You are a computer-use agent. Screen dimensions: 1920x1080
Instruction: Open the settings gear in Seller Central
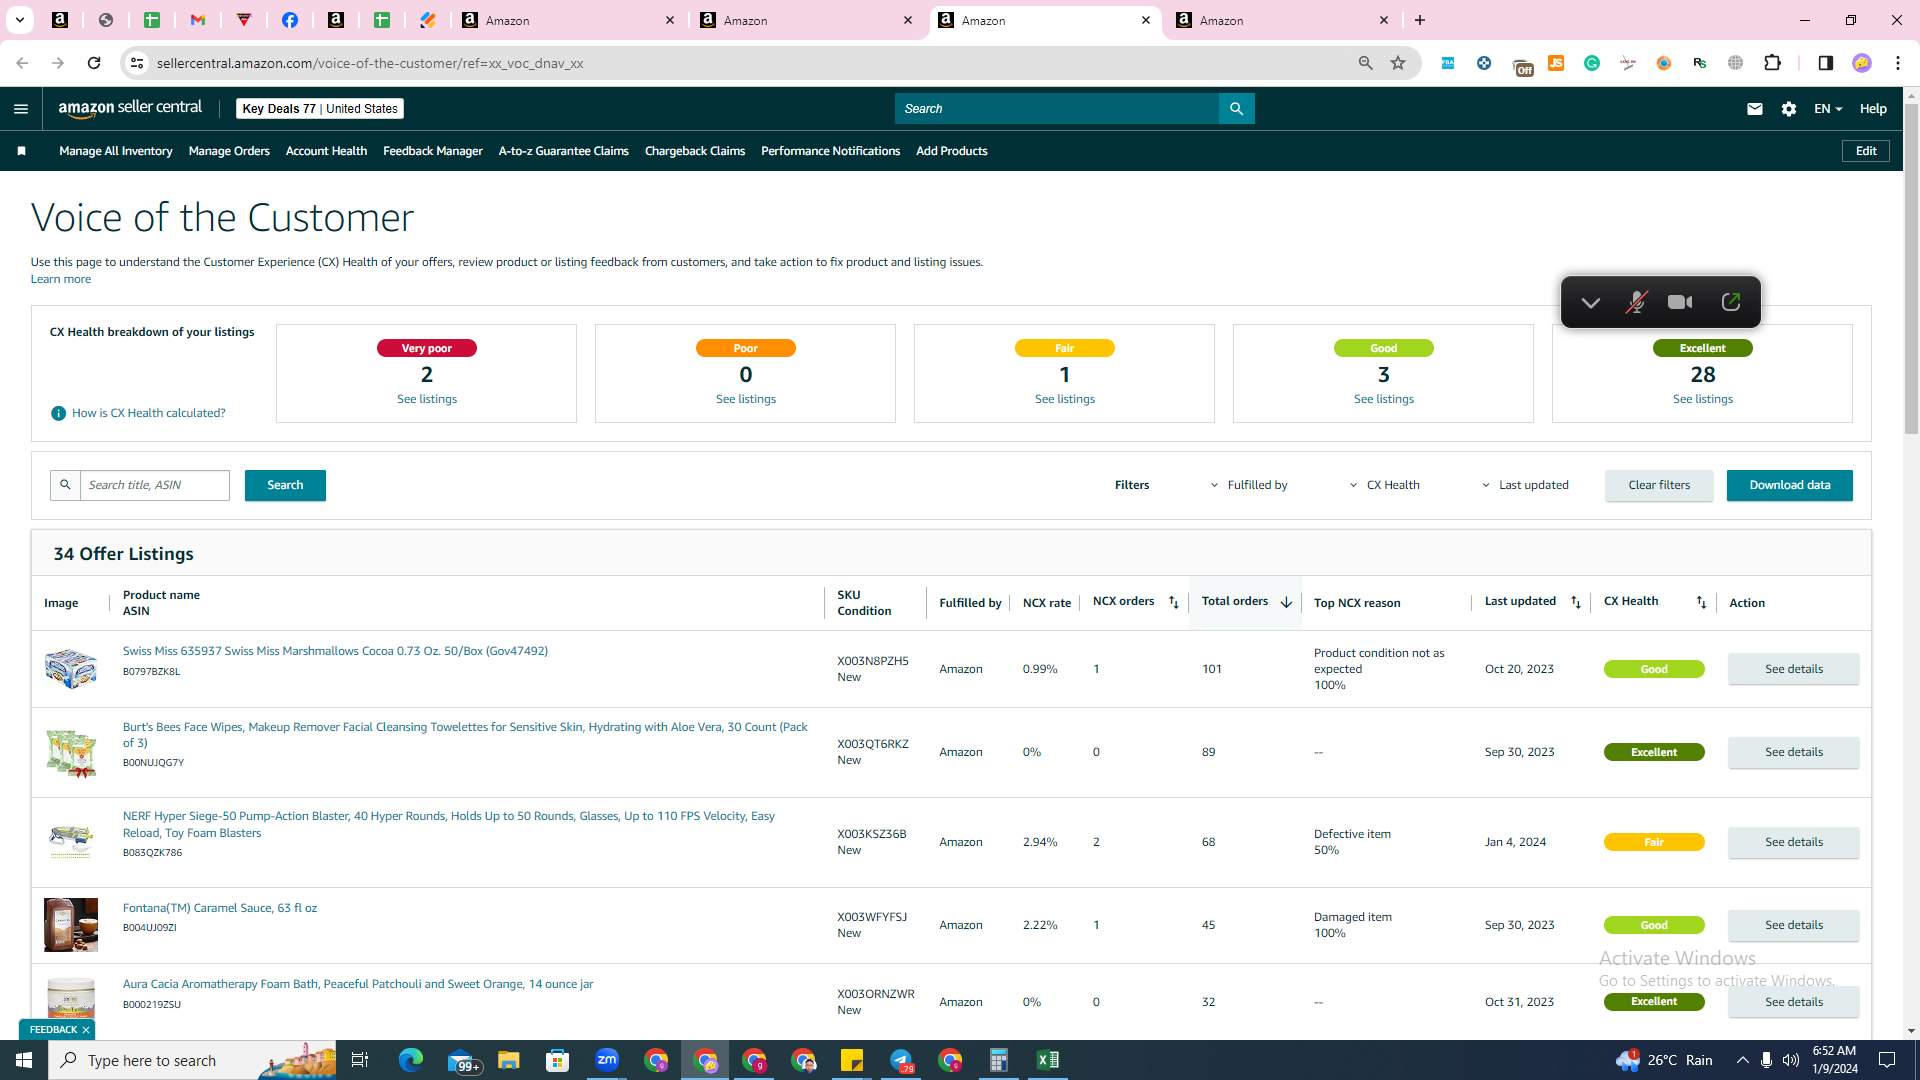[x=1789, y=109]
